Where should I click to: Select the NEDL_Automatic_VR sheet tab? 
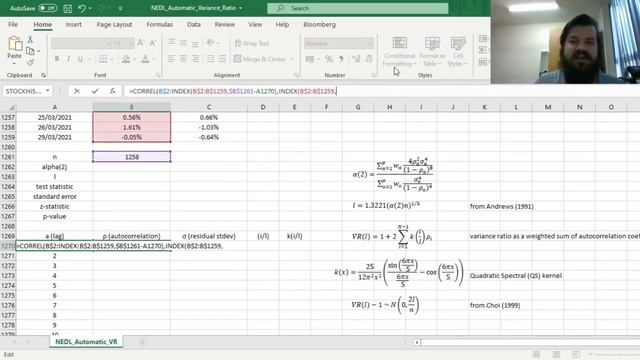pos(86,342)
